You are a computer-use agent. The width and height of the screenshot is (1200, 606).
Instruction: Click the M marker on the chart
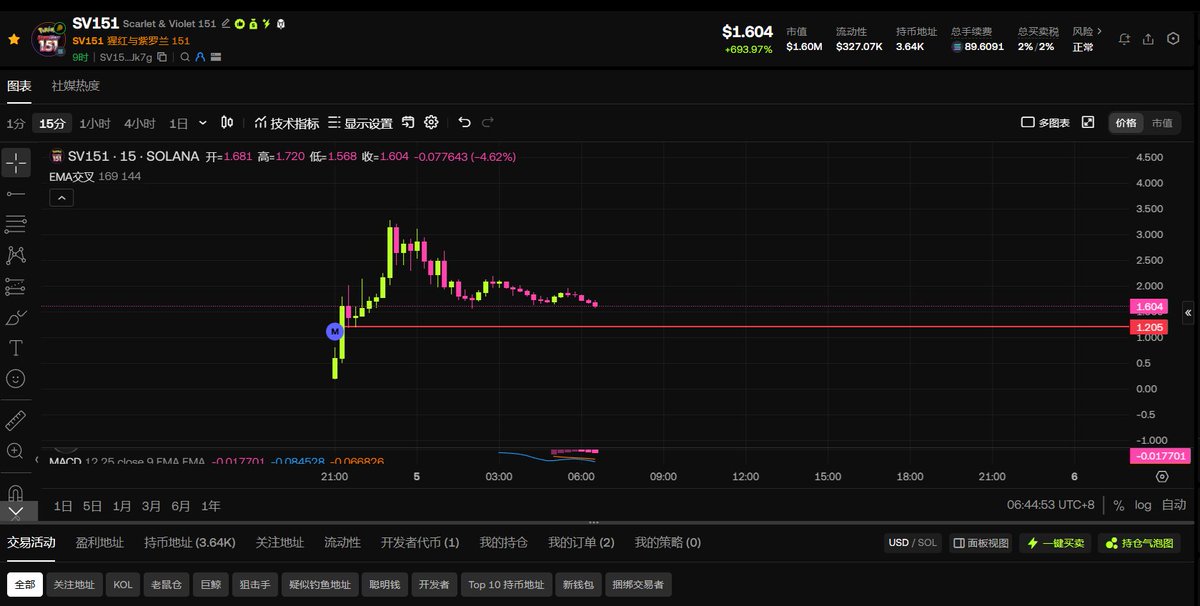(x=335, y=331)
